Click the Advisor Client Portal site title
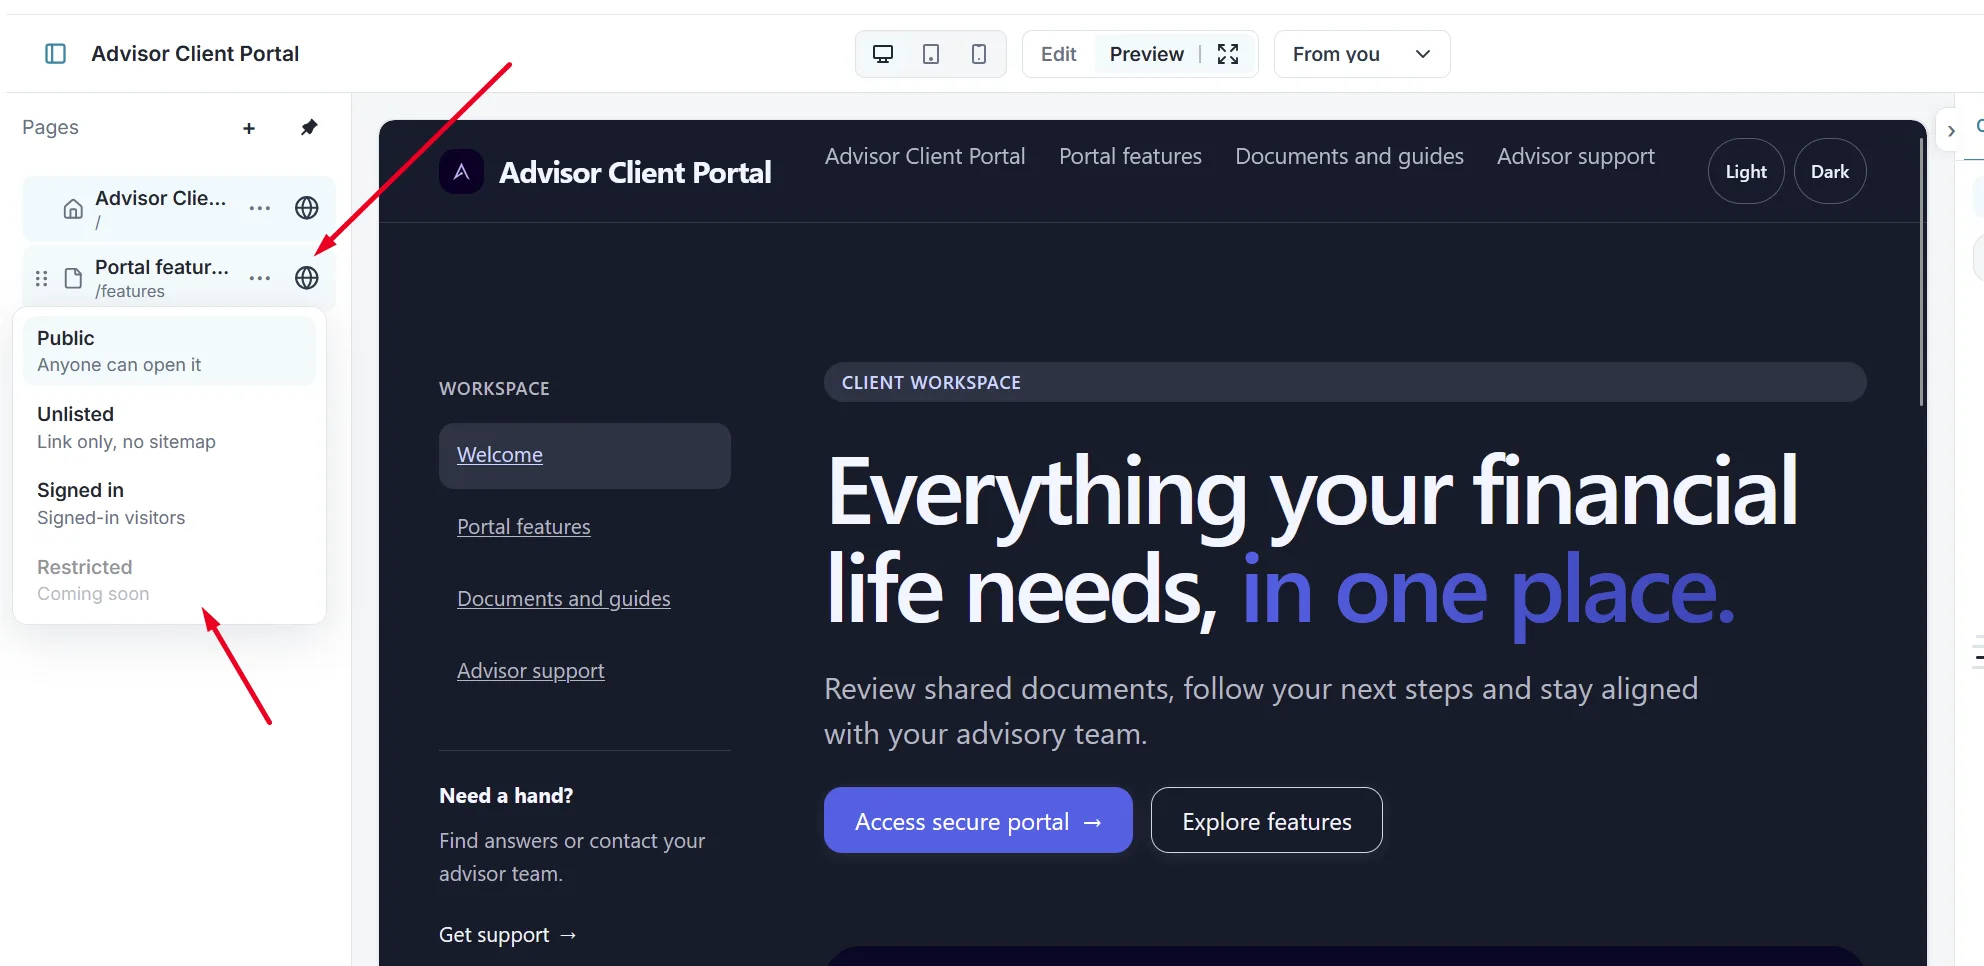The width and height of the screenshot is (1984, 966). point(635,172)
